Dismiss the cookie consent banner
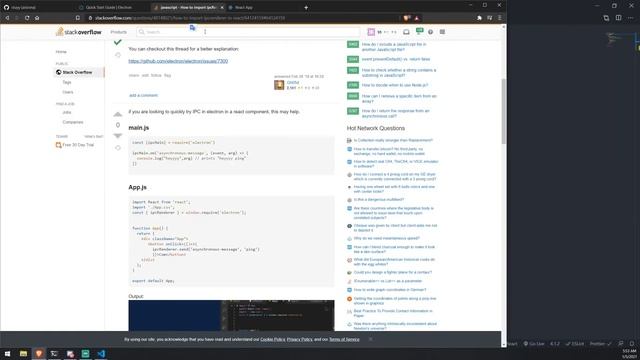 click(x=370, y=339)
